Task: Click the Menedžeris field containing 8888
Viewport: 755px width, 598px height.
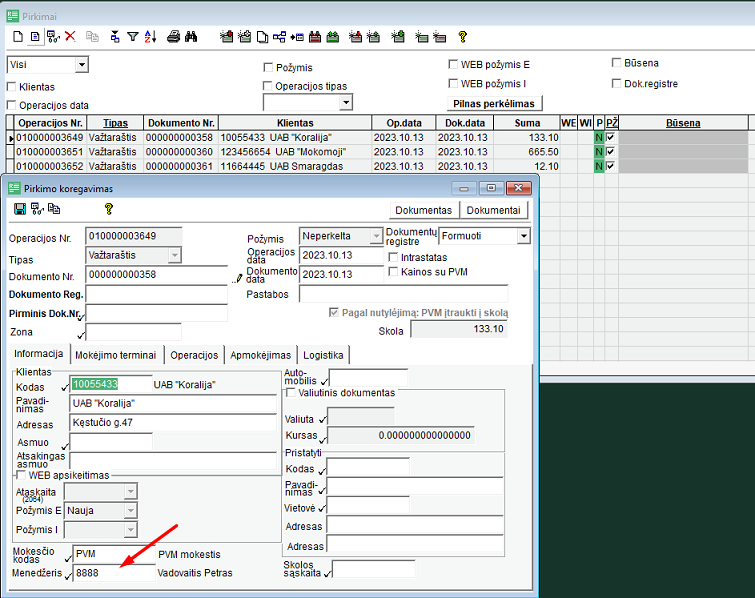Action: (x=113, y=574)
